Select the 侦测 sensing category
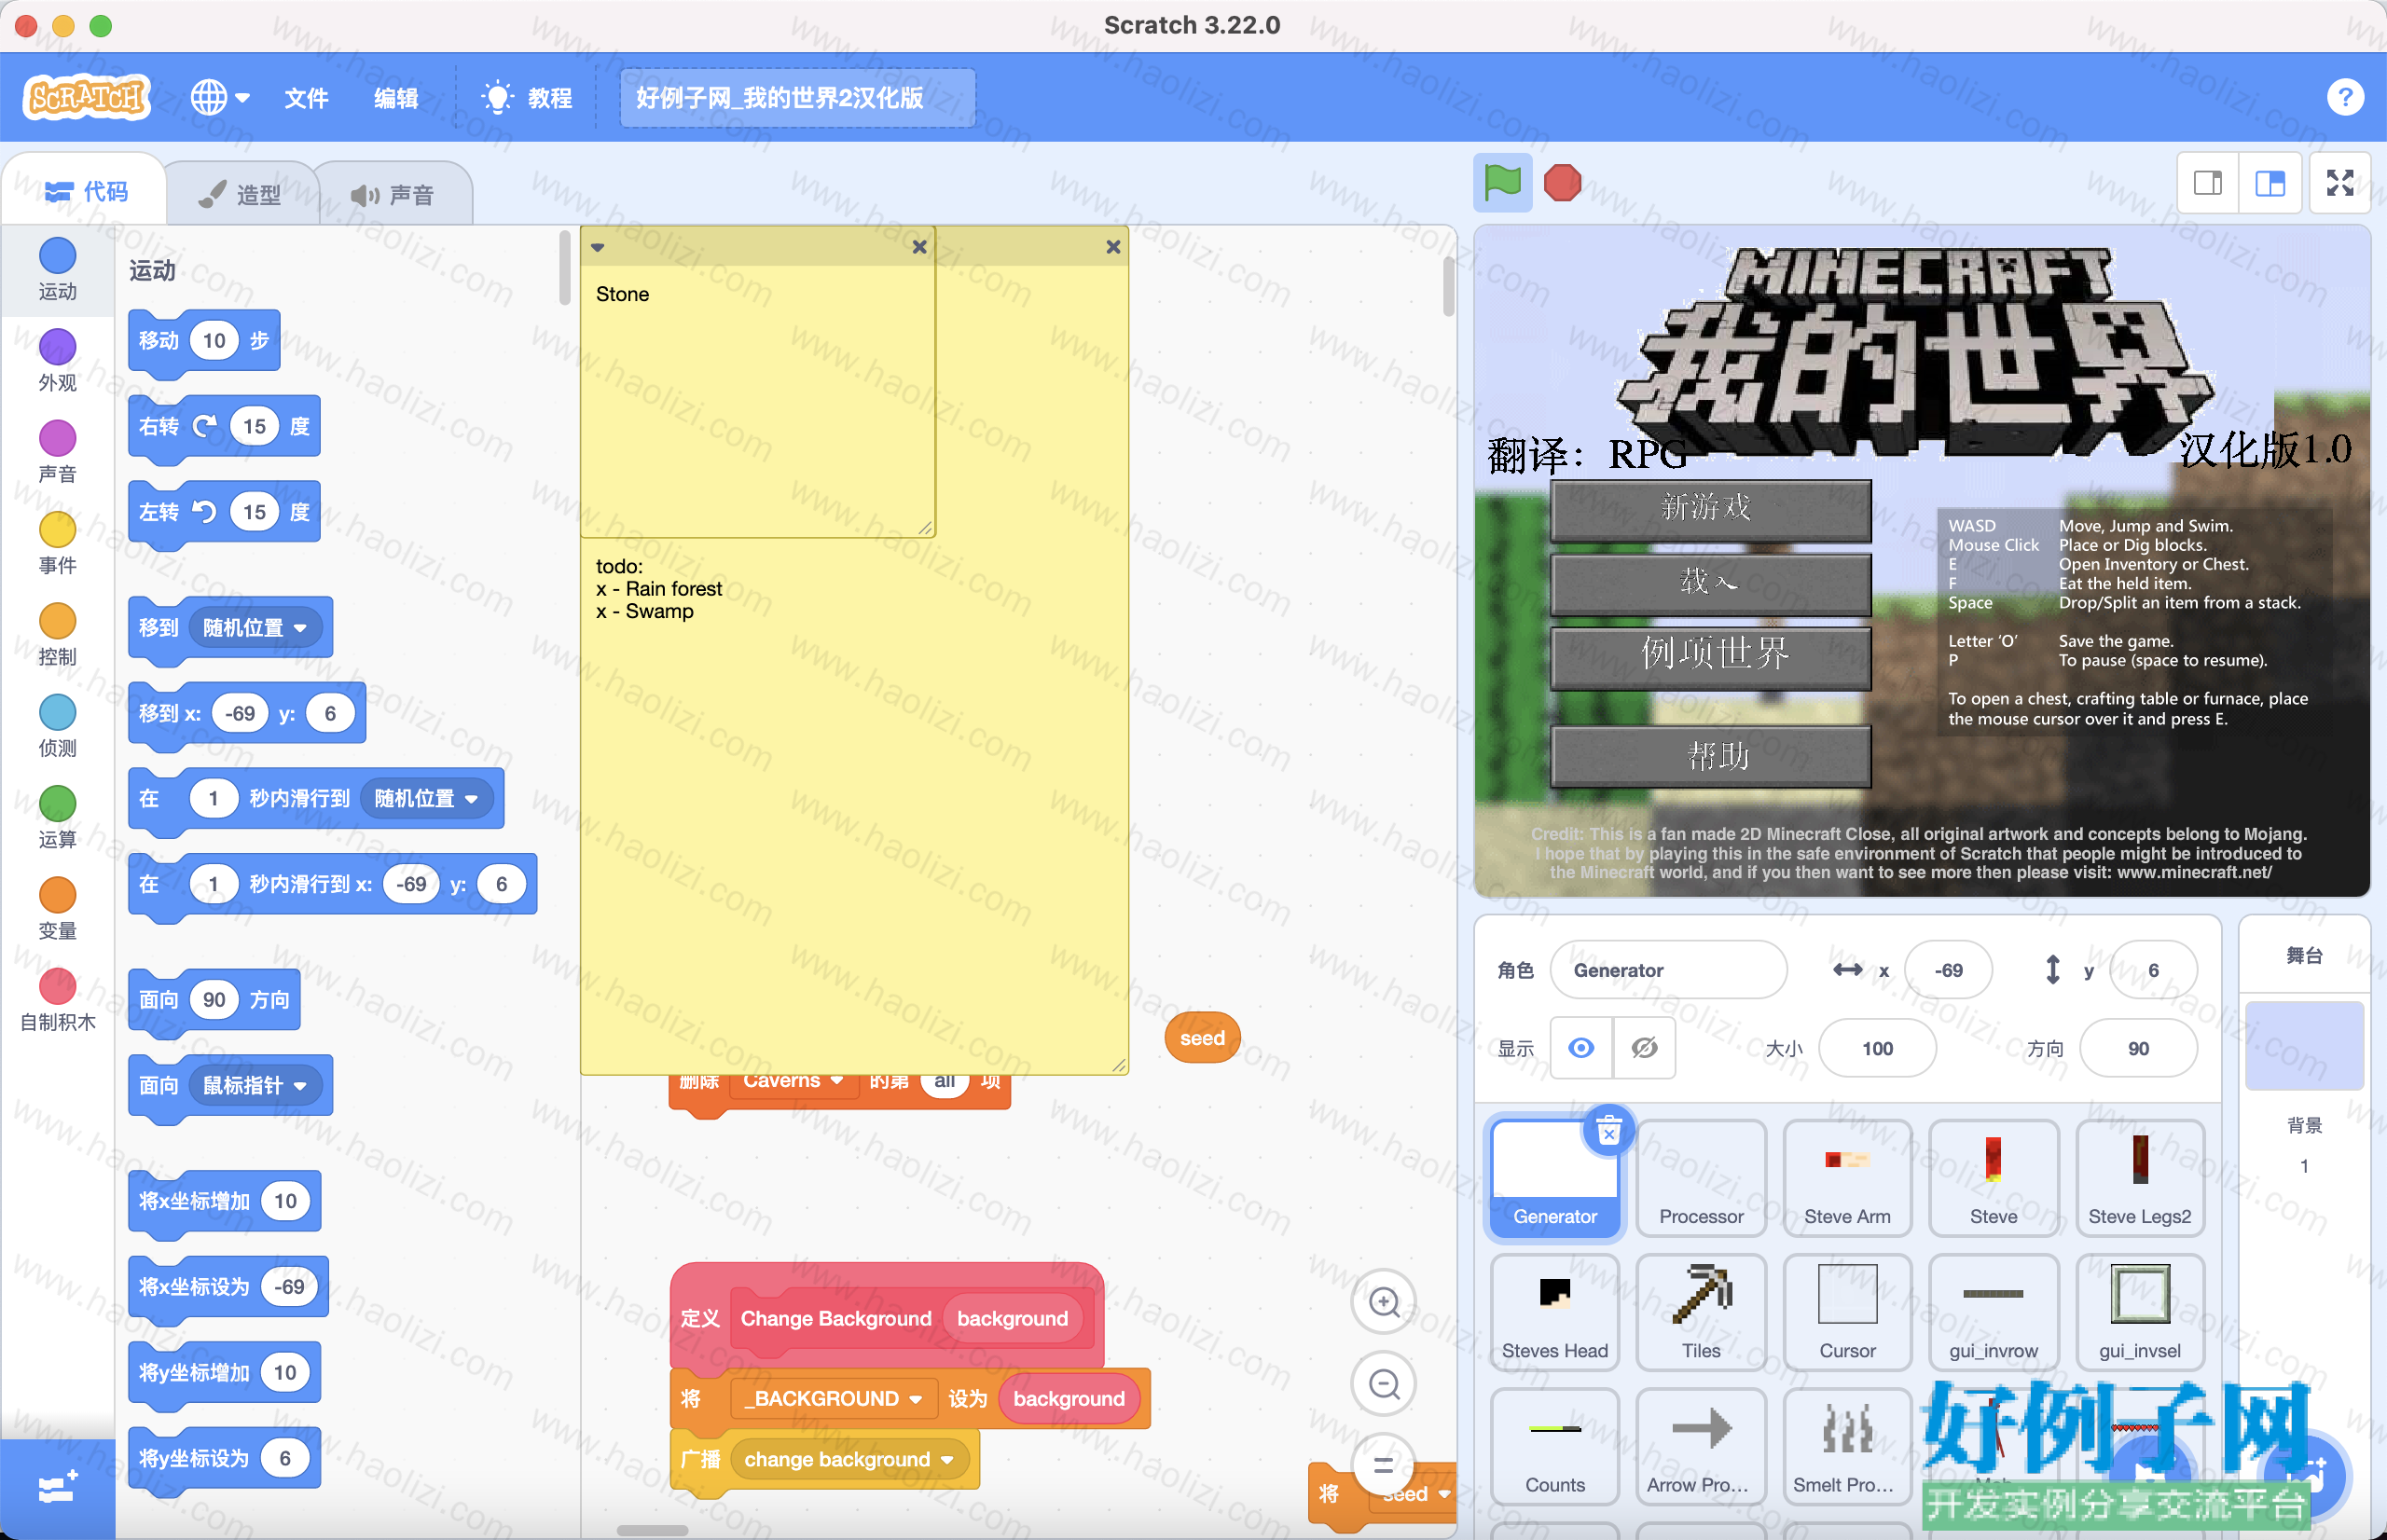The height and width of the screenshot is (1540, 2387). pyautogui.click(x=58, y=726)
